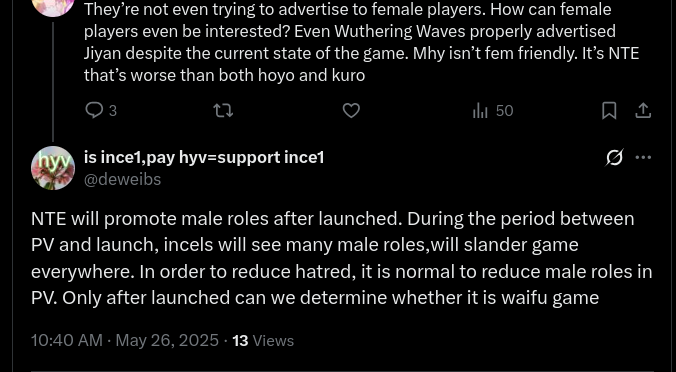The width and height of the screenshot is (676, 372).
Task: Open replies via the speech bubble icon
Action: coord(93,111)
